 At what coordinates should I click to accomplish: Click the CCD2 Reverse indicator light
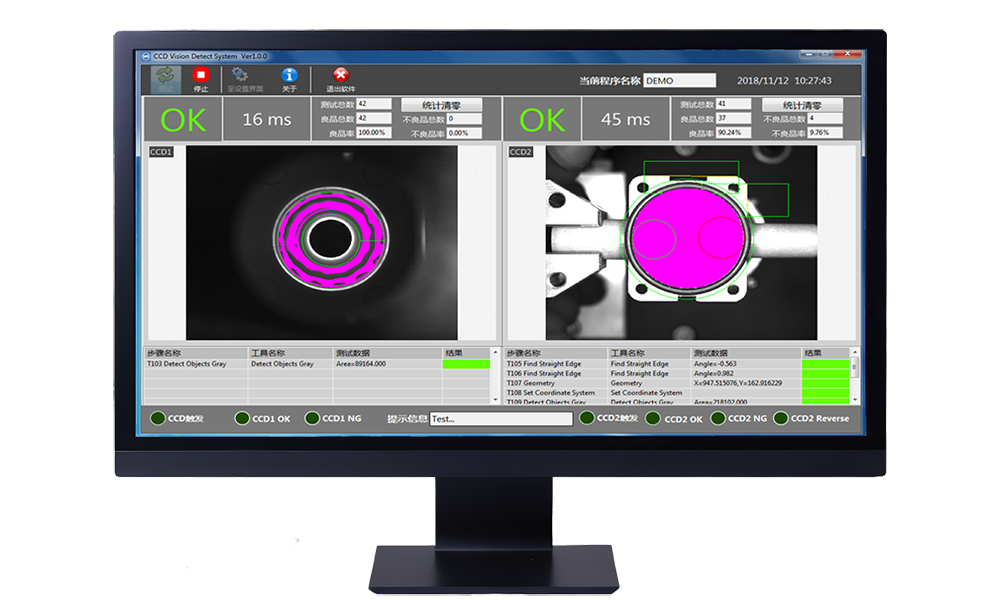click(x=780, y=418)
